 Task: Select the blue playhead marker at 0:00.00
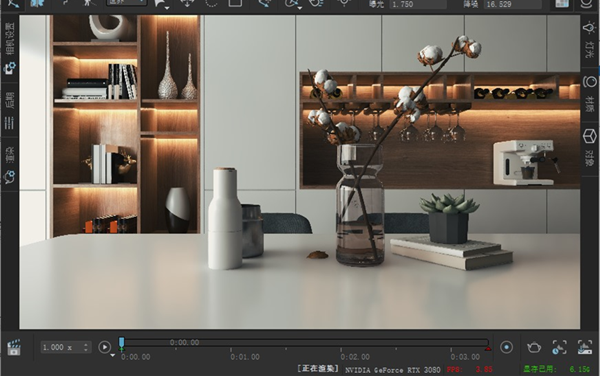[x=121, y=343]
